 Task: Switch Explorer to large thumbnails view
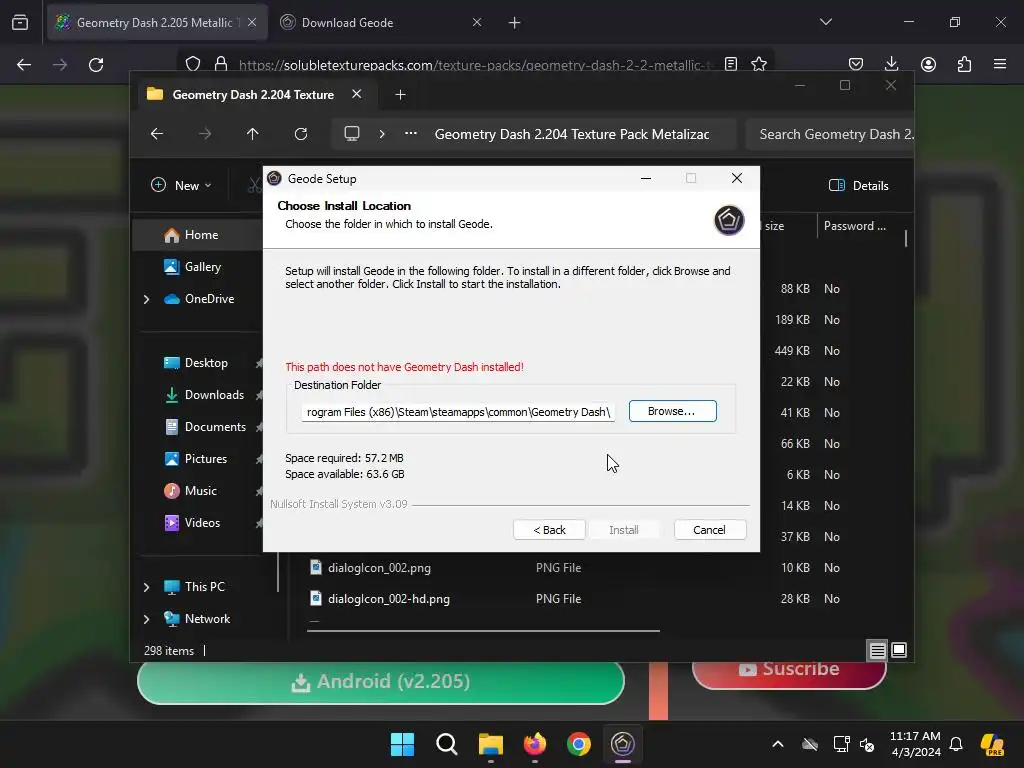[899, 650]
